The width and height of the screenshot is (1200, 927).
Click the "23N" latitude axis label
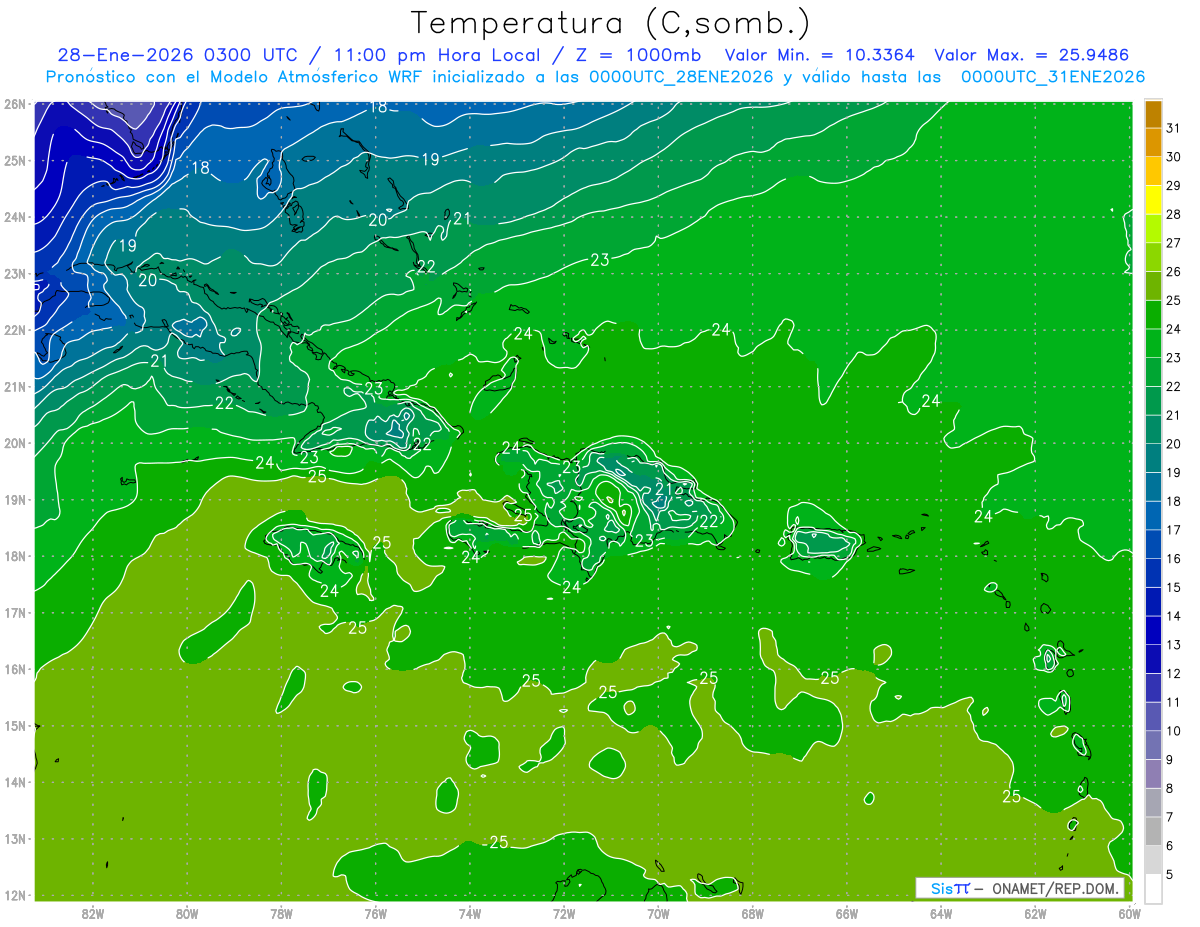tap(14, 273)
